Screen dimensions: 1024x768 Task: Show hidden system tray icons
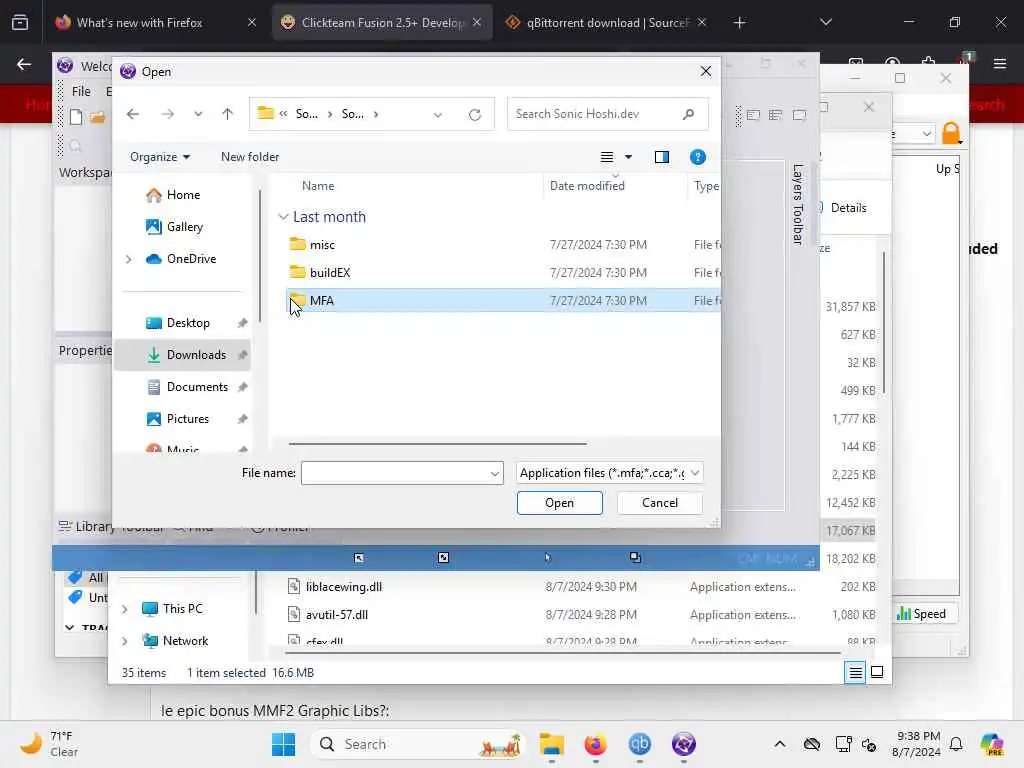780,744
